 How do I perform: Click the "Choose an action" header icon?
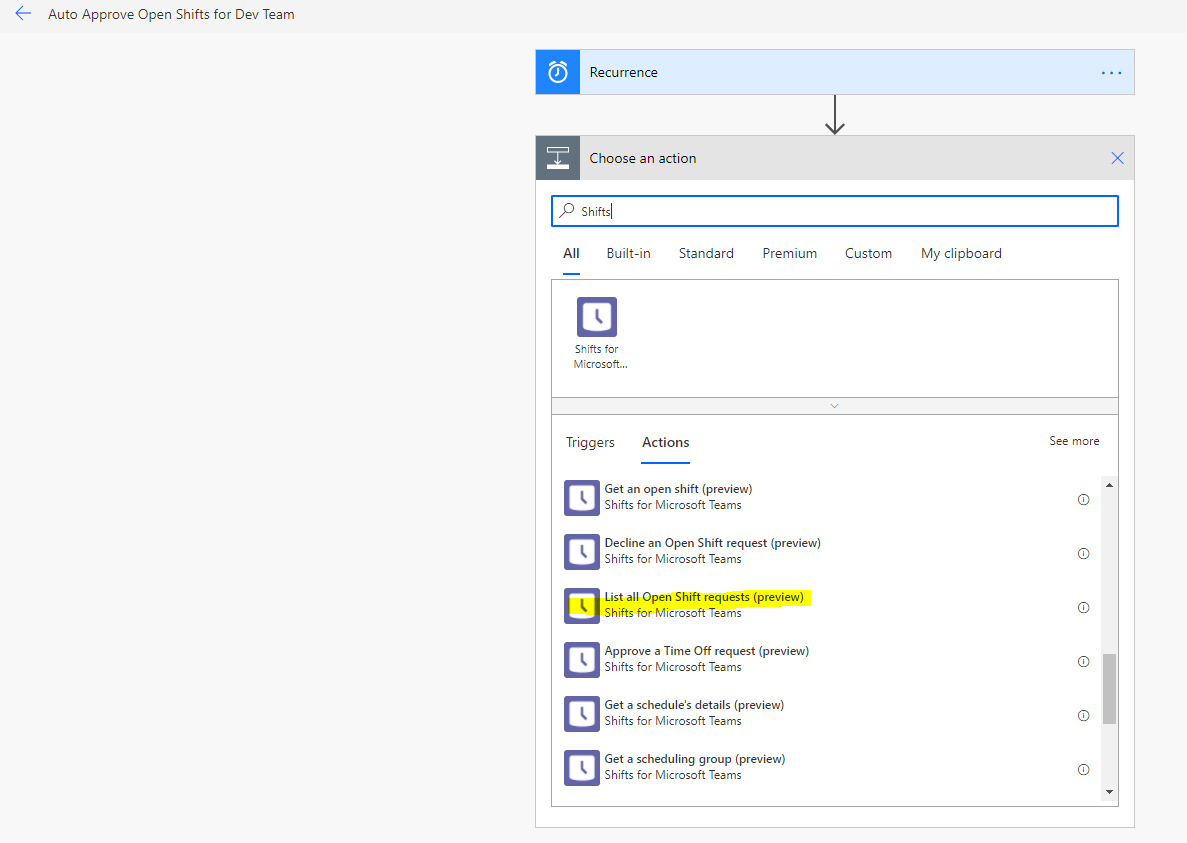[x=557, y=157]
